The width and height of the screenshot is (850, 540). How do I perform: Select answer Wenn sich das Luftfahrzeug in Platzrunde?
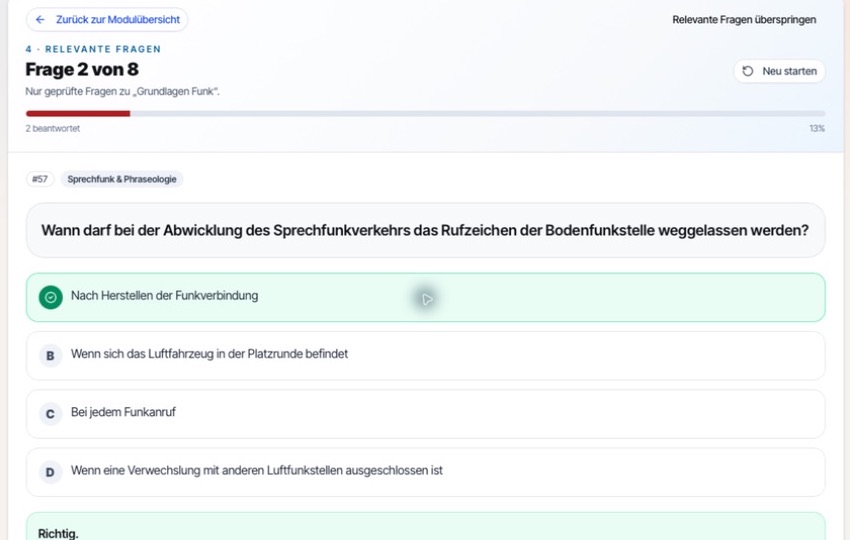point(426,356)
